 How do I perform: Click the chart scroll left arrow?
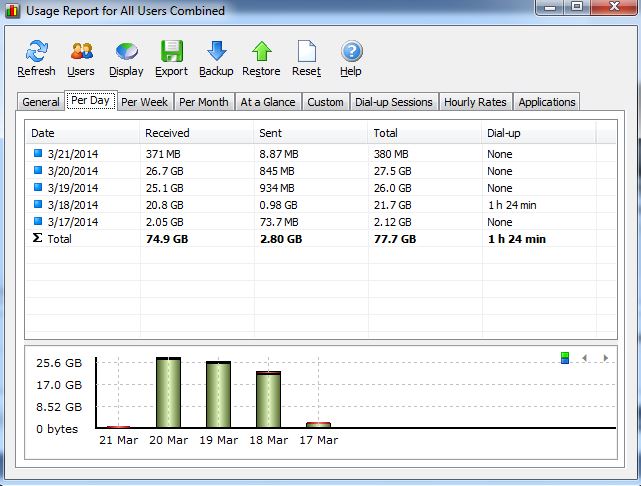(x=585, y=358)
